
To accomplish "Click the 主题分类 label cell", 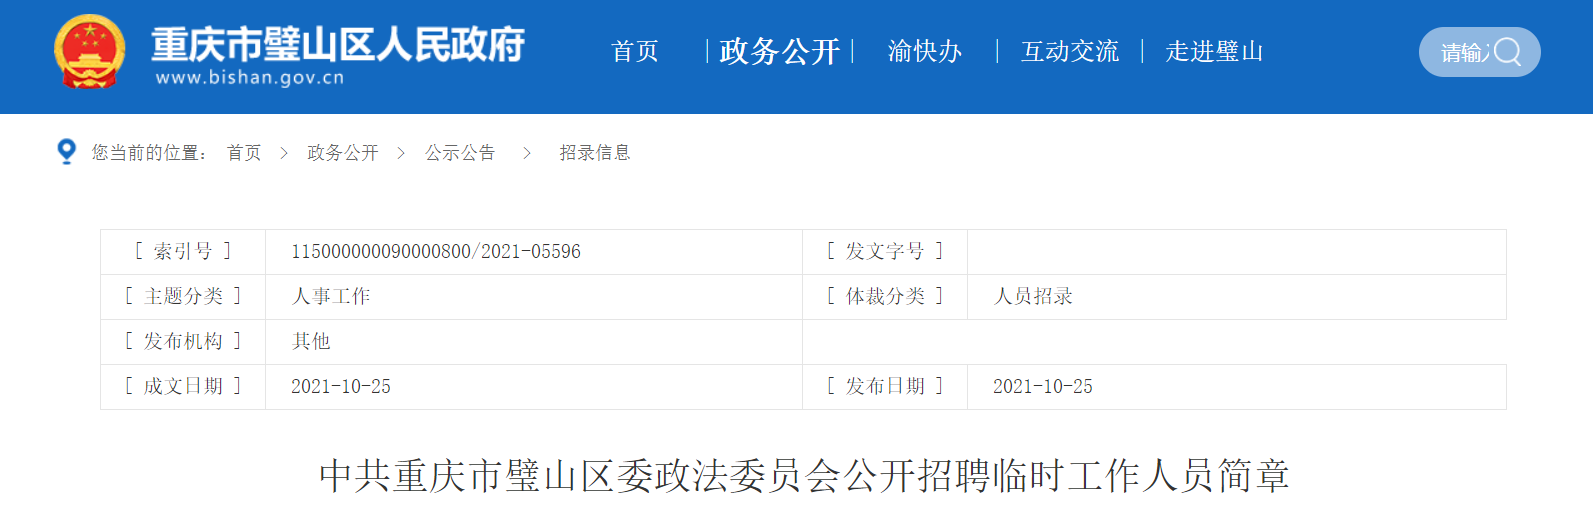I will 183,297.
